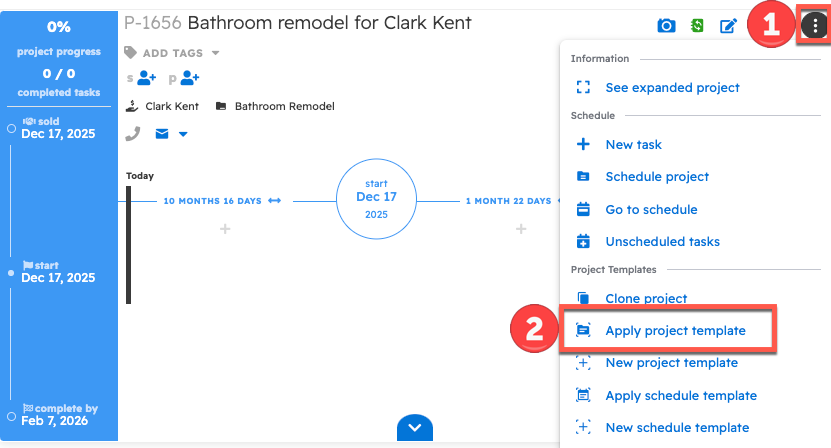Screen dimensions: 831x448
Task: Select See expanded project option
Action: [672, 87]
